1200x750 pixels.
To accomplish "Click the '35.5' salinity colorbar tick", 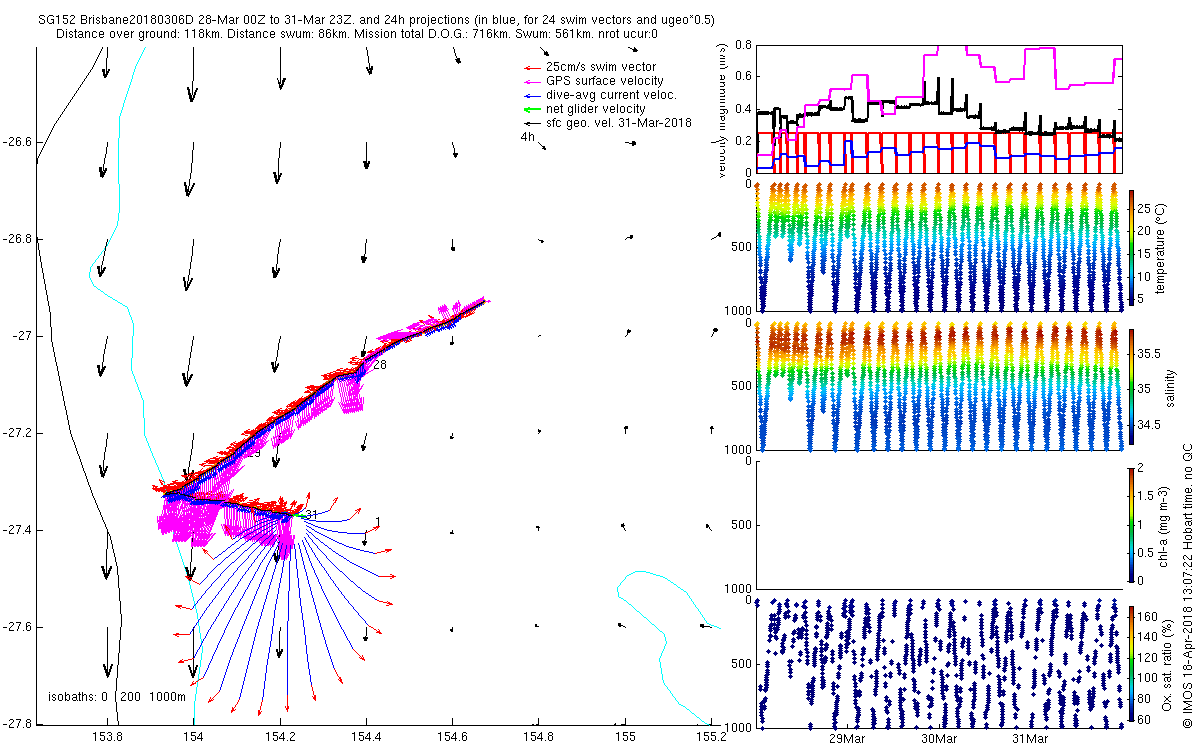I will 1149,353.
